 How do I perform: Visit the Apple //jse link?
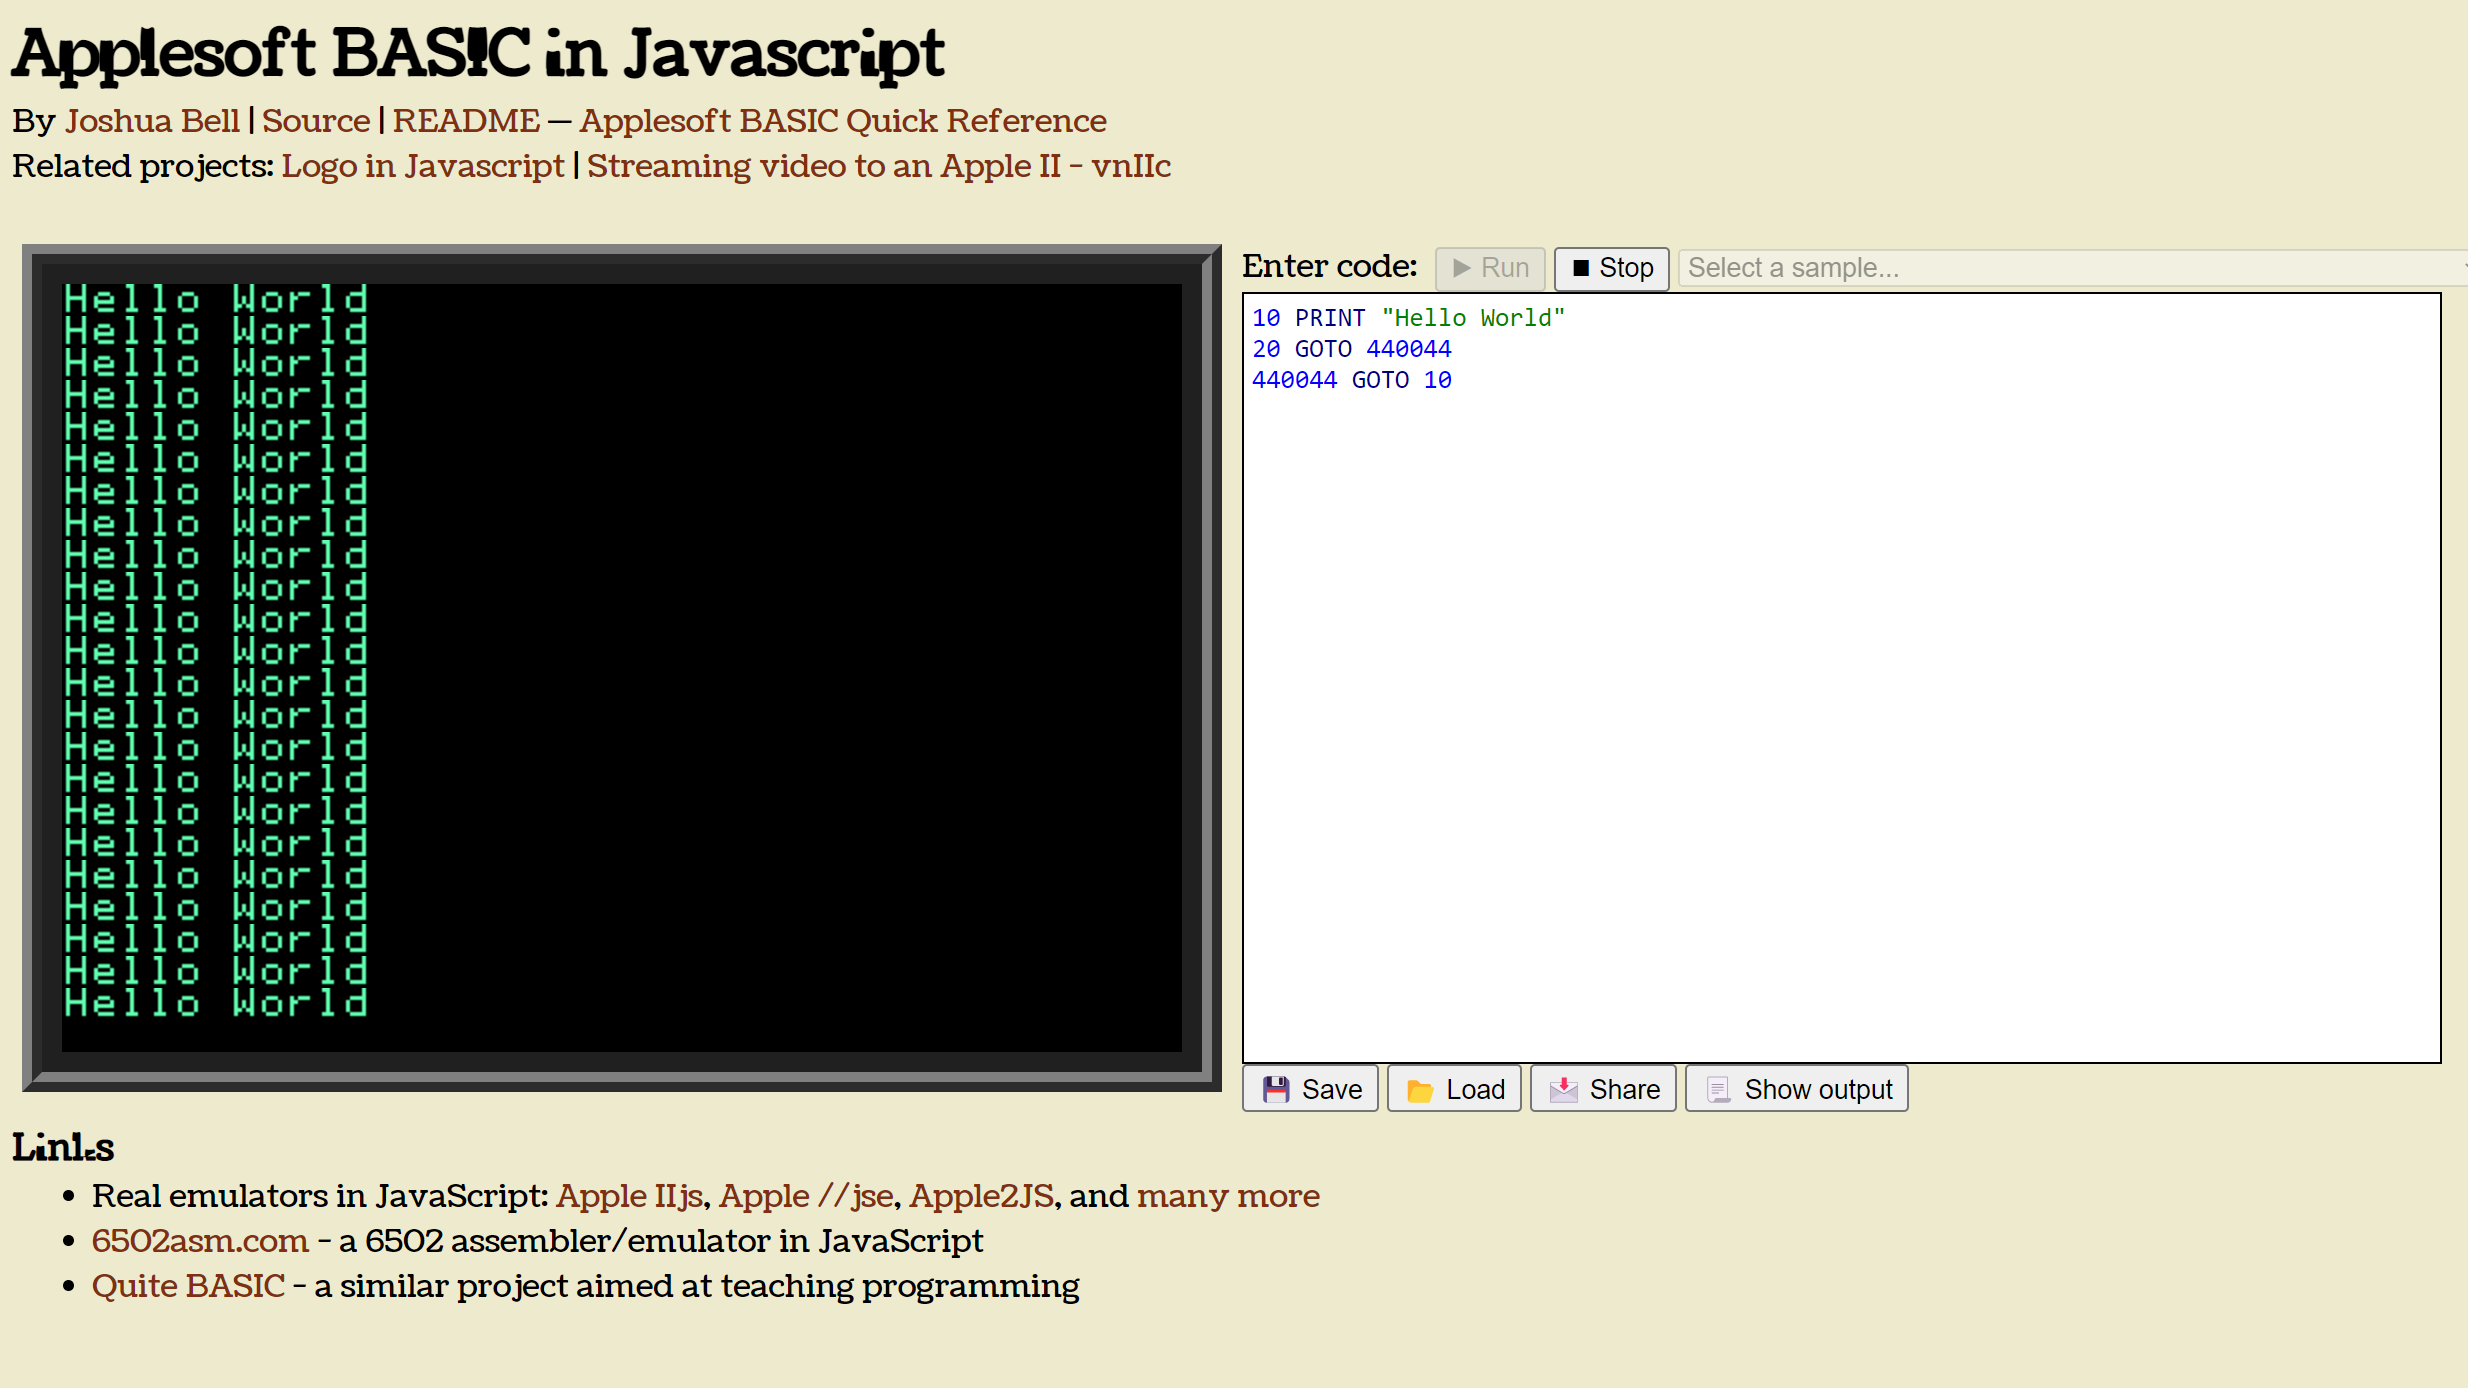tap(806, 1196)
